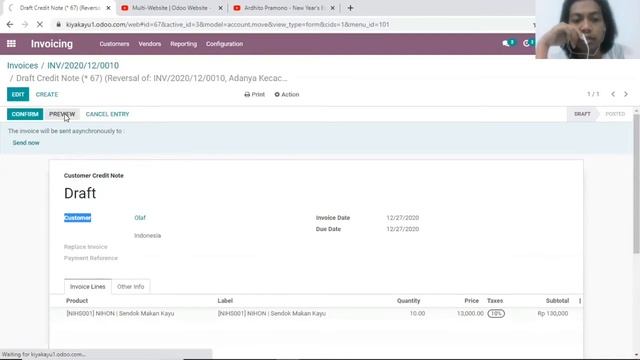Click the subtotal Rp 130,000
The height and width of the screenshot is (360, 640).
coord(553,313)
